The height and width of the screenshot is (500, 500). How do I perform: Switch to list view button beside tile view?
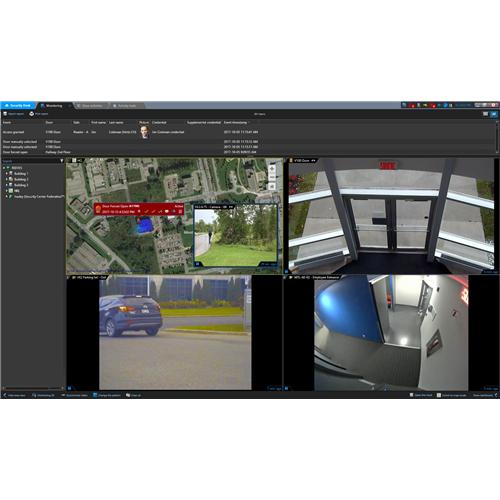(486, 114)
